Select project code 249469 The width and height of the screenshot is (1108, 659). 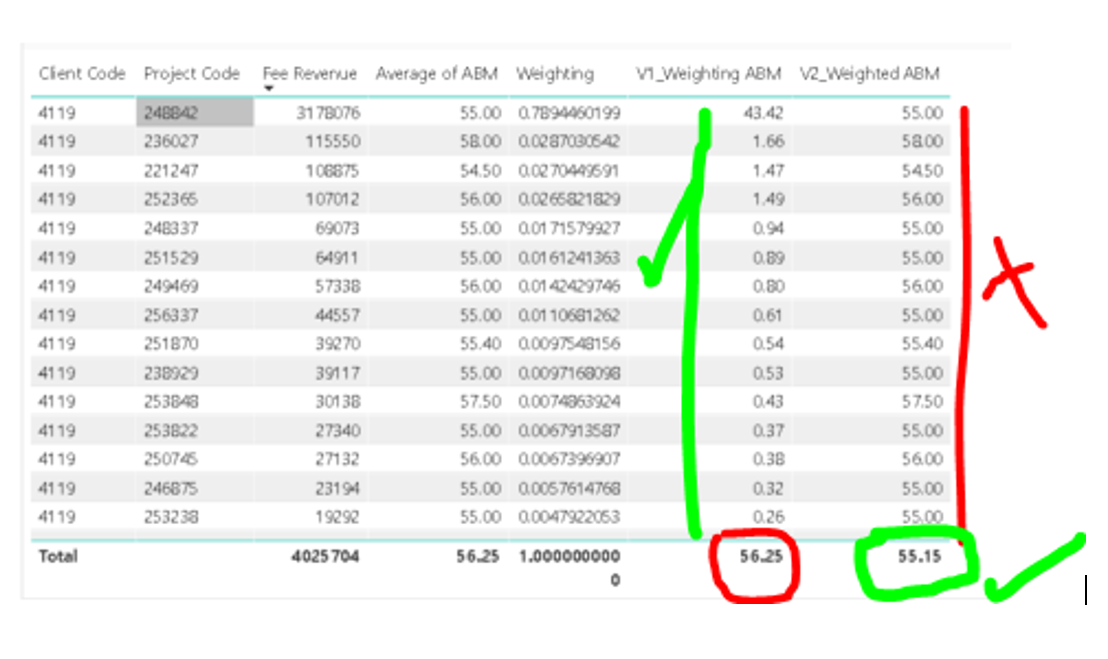(171, 286)
